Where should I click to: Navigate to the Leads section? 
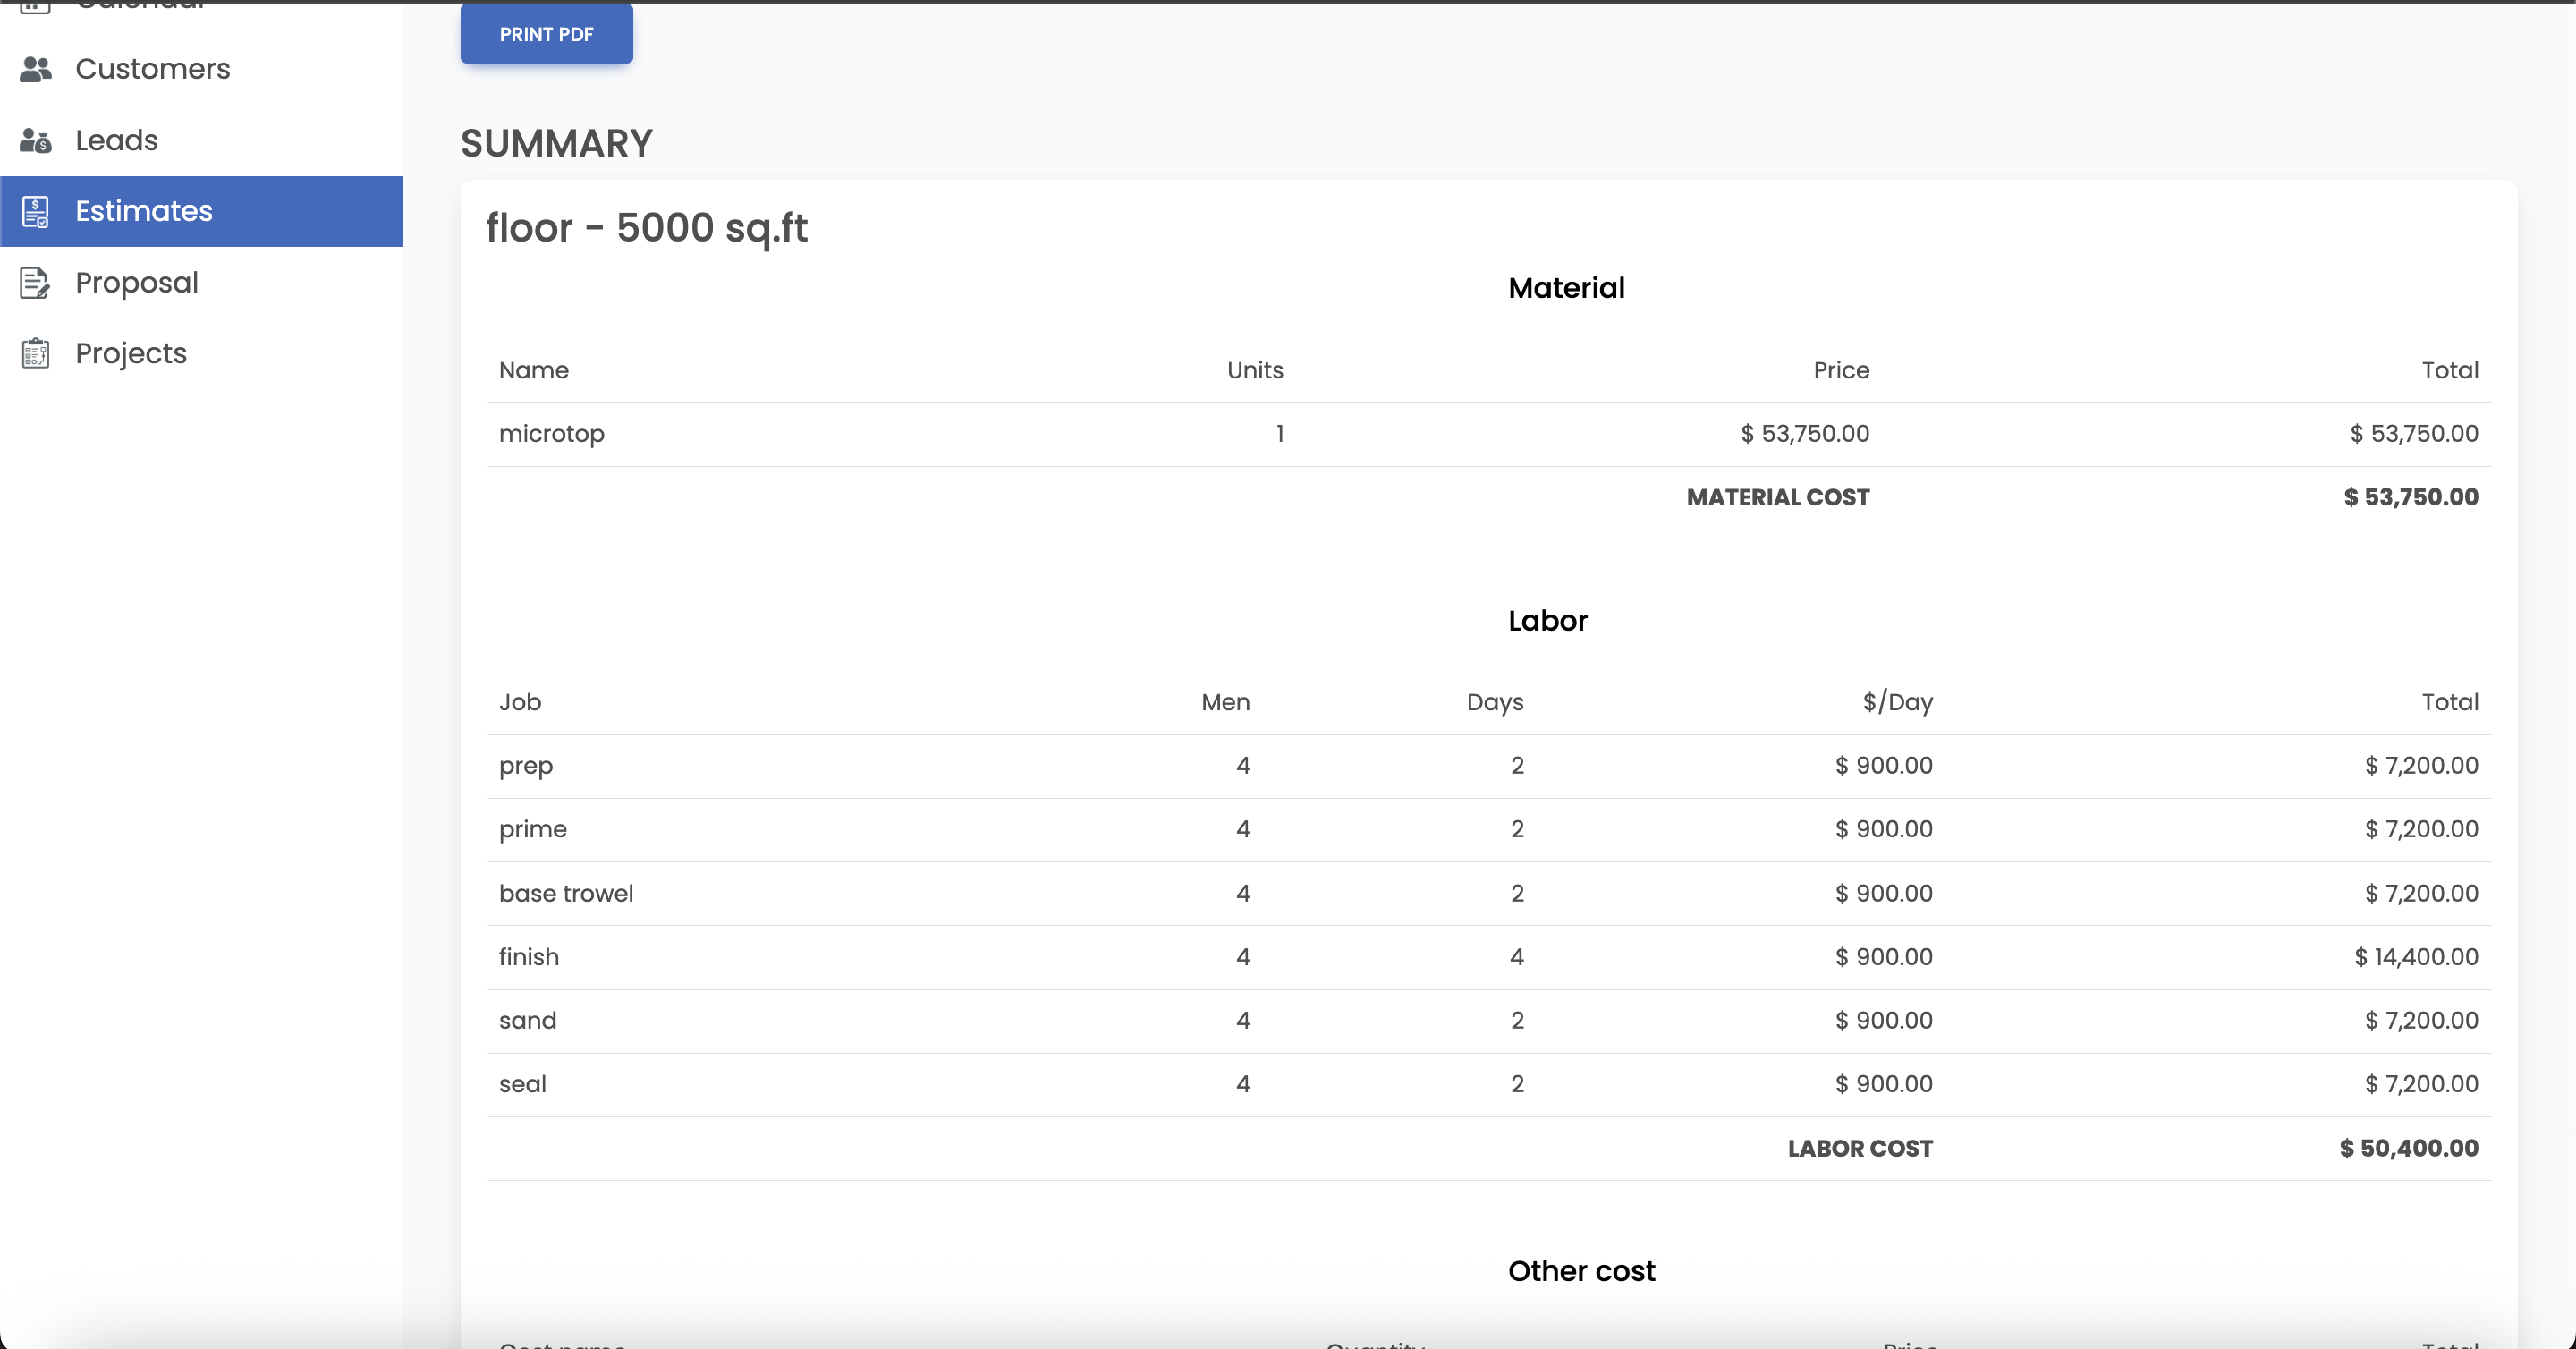click(x=115, y=140)
